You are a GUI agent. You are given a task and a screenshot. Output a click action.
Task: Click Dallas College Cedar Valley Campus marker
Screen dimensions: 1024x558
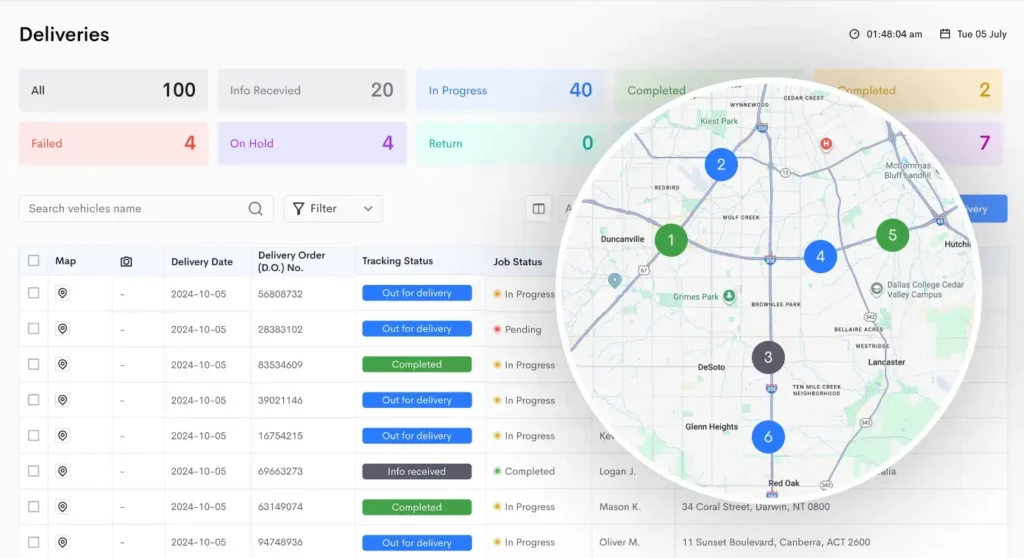(x=876, y=288)
